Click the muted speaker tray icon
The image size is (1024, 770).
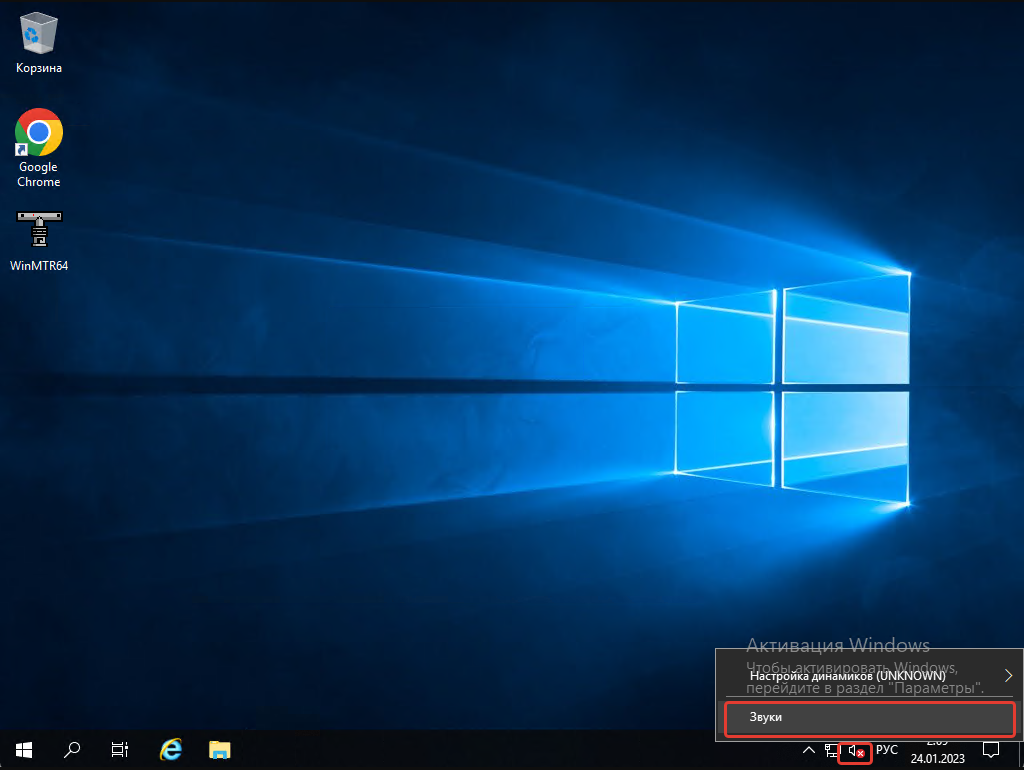tap(855, 750)
